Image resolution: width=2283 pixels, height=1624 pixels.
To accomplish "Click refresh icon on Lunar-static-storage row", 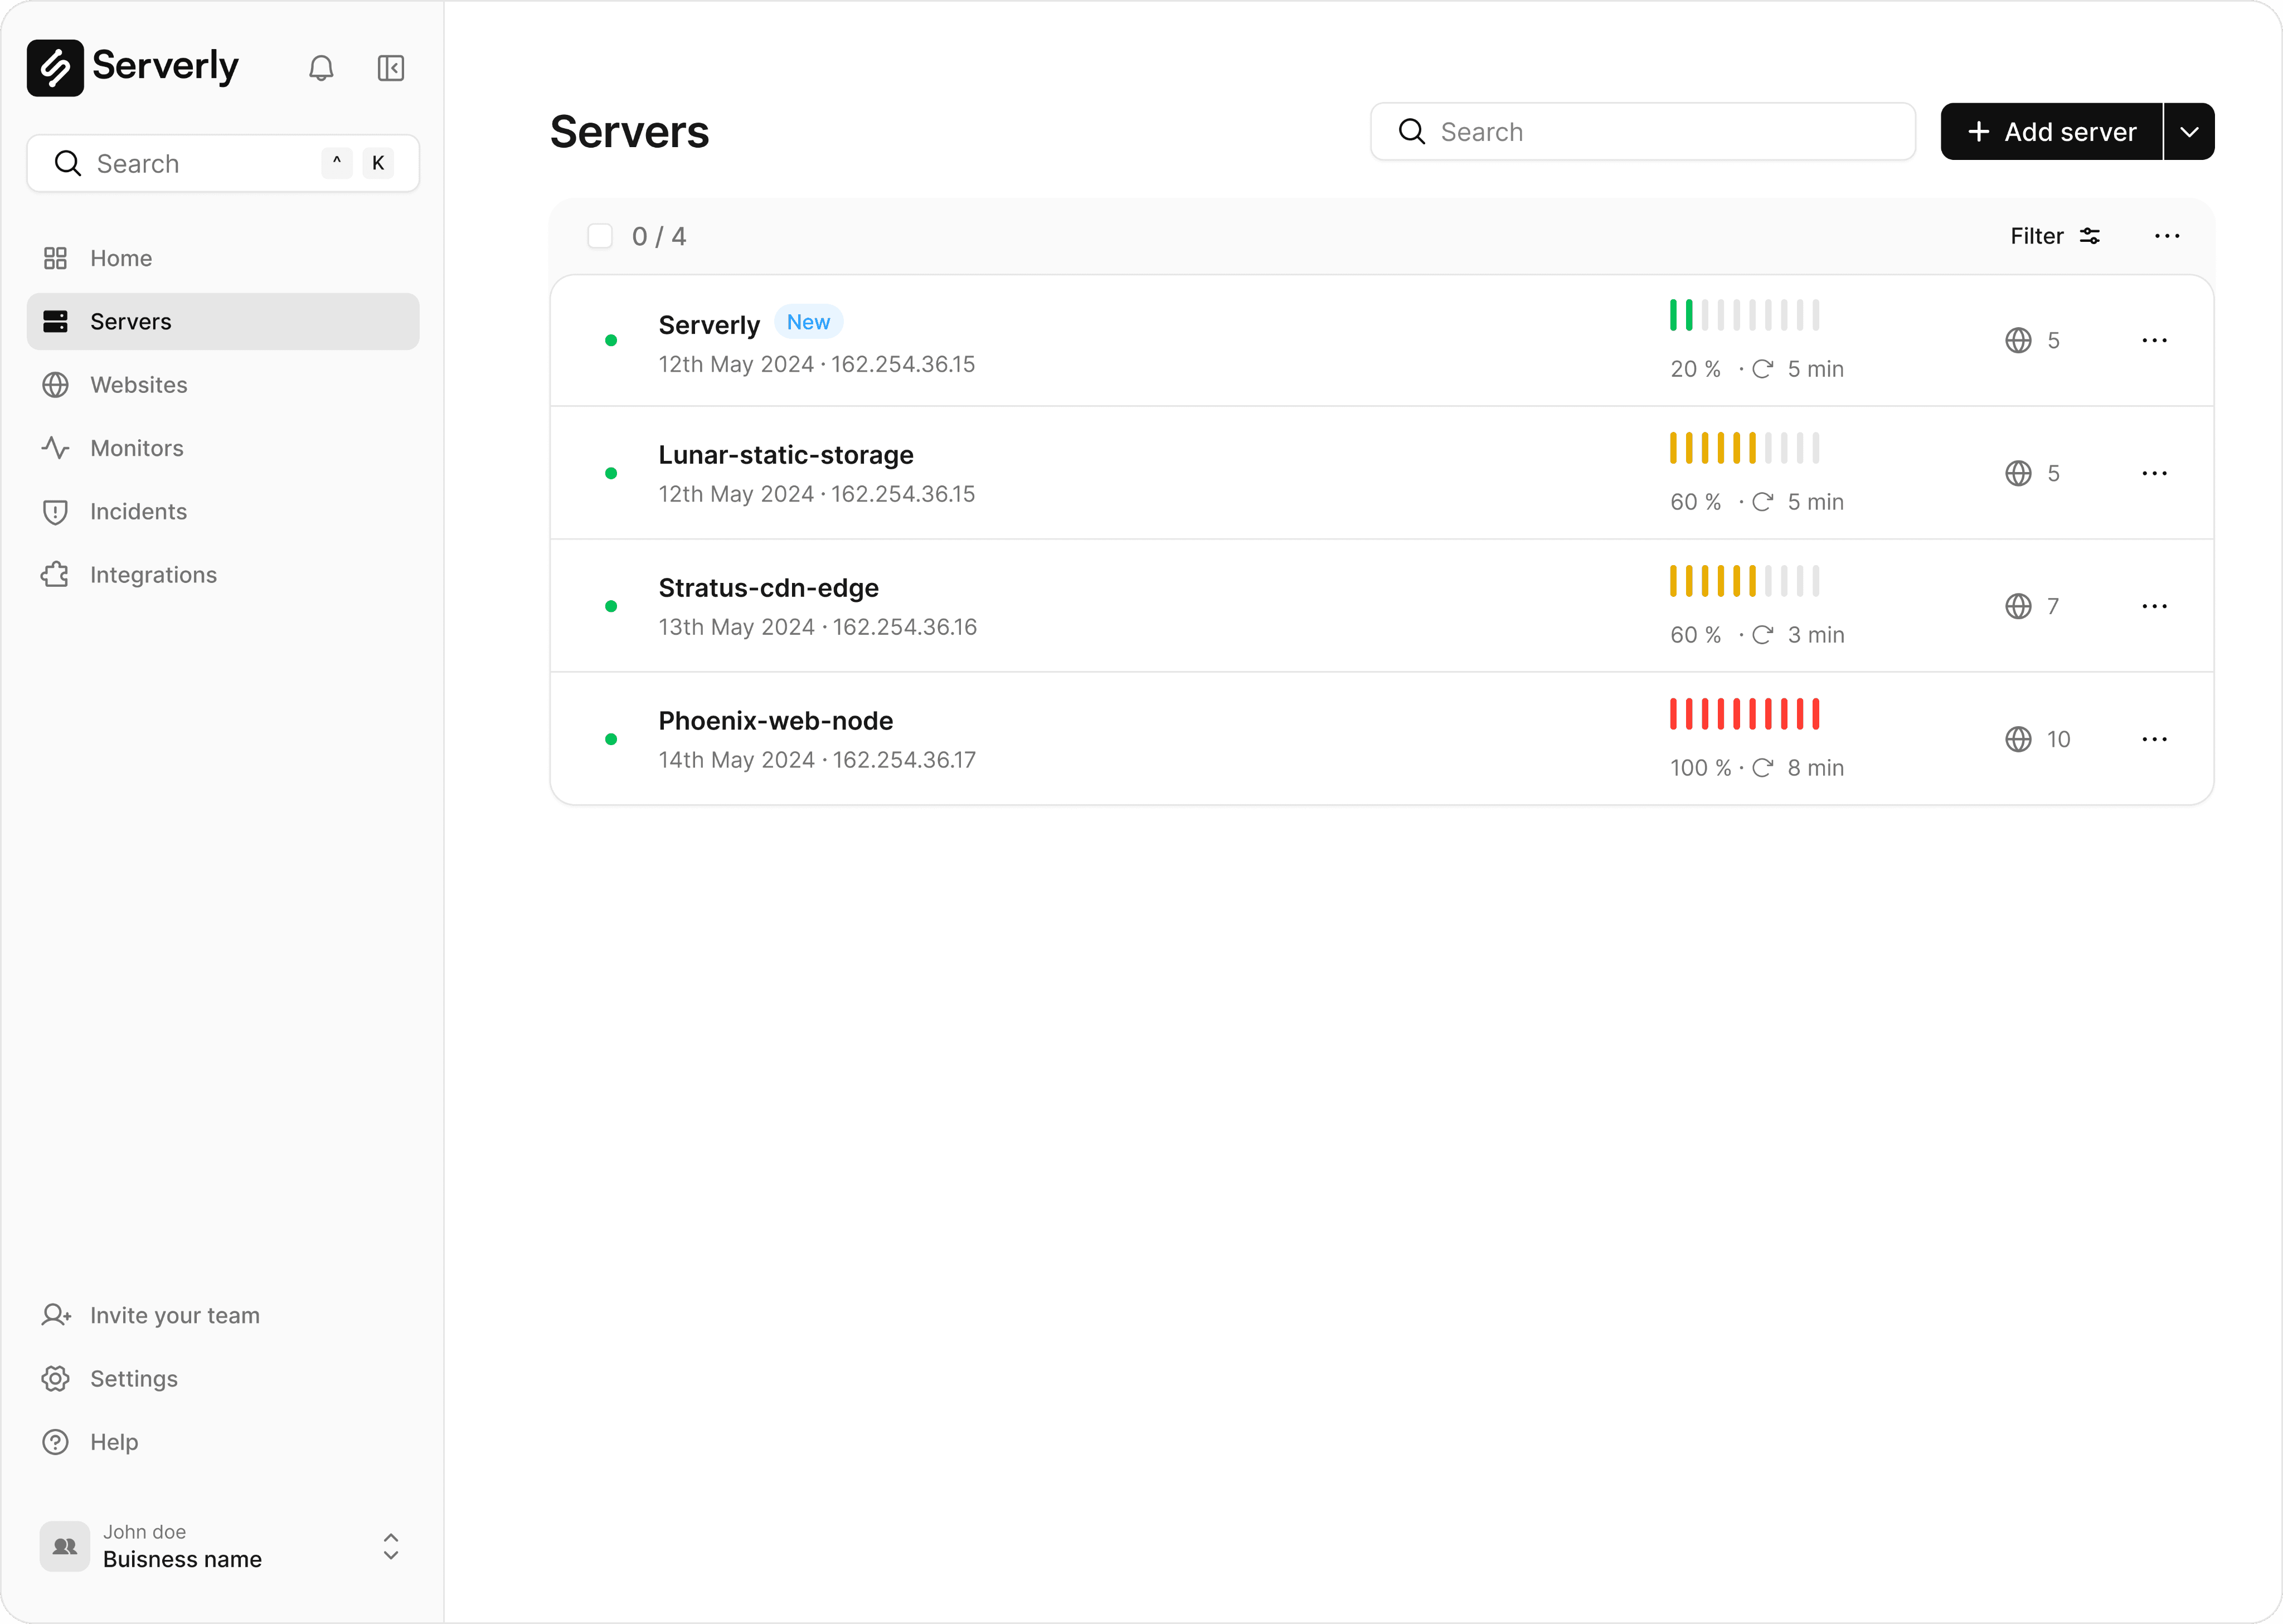I will pos(1762,502).
